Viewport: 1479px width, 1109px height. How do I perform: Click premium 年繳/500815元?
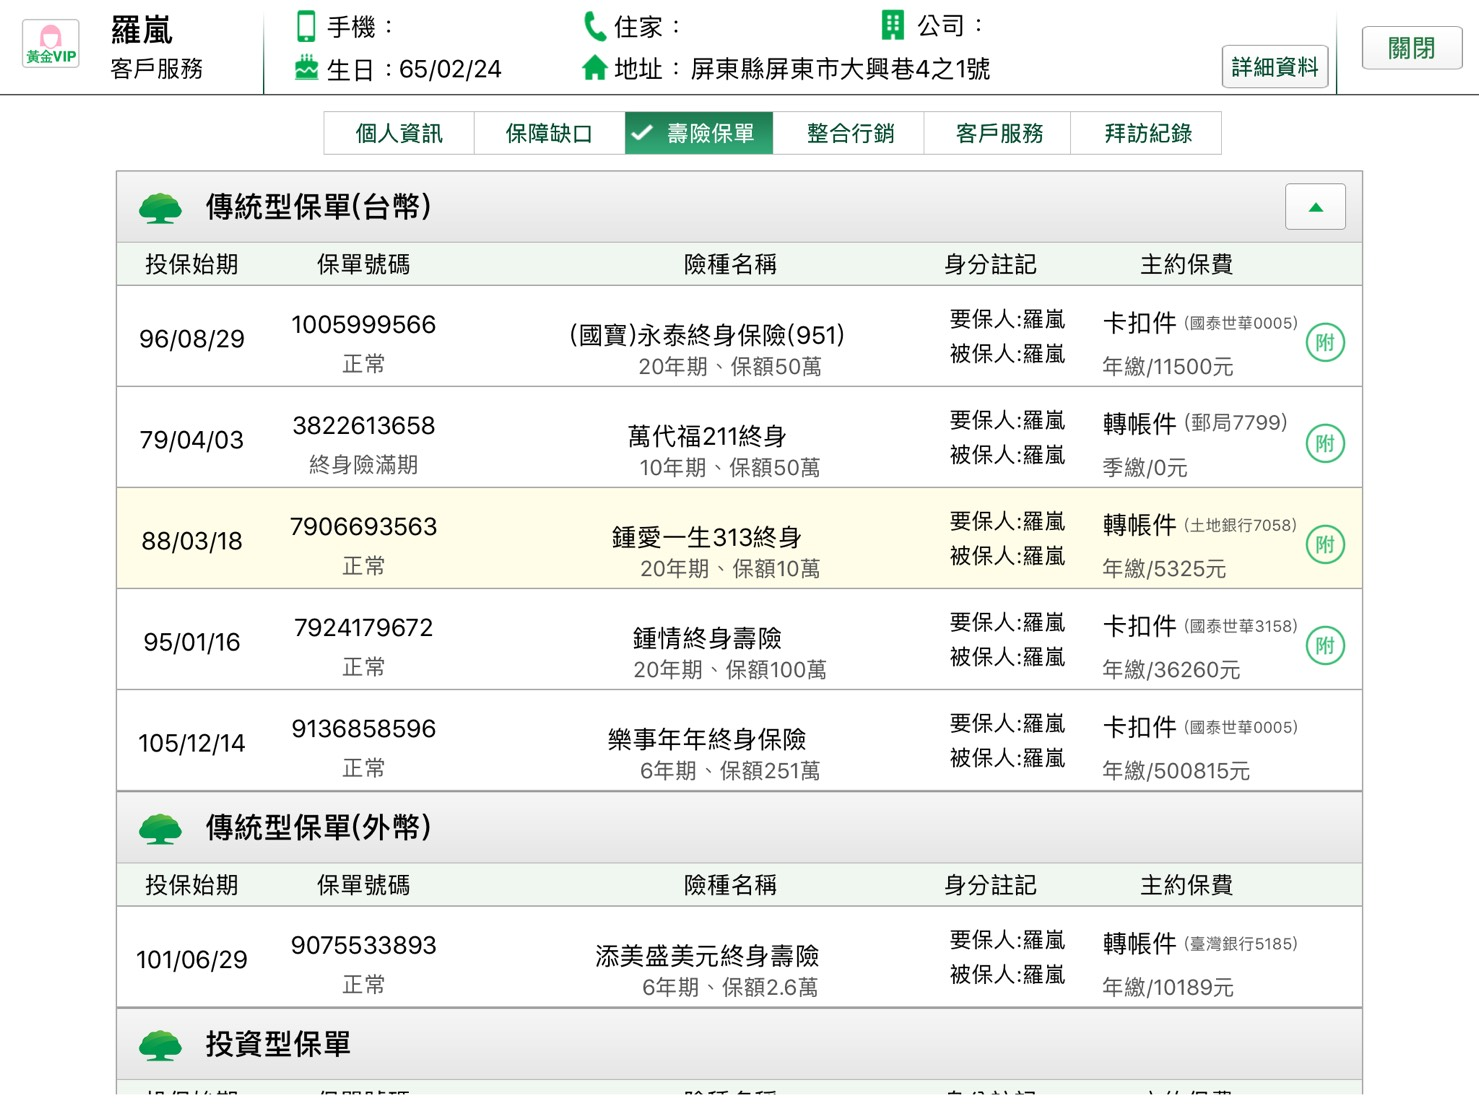point(1176,771)
